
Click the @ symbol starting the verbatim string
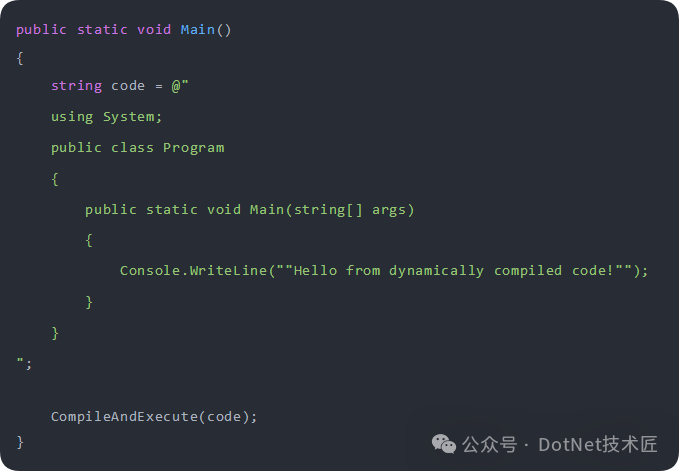pos(175,86)
